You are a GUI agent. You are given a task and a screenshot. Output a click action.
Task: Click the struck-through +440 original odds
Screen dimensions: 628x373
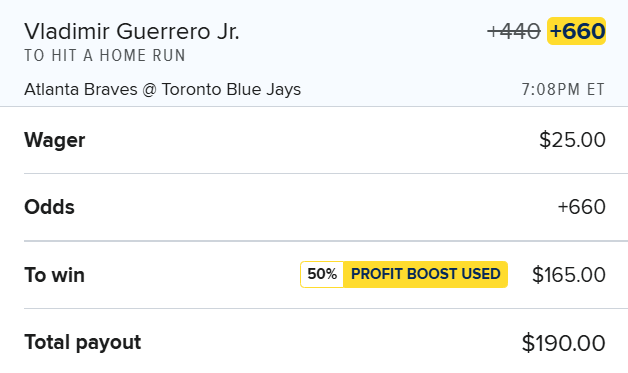coord(514,31)
